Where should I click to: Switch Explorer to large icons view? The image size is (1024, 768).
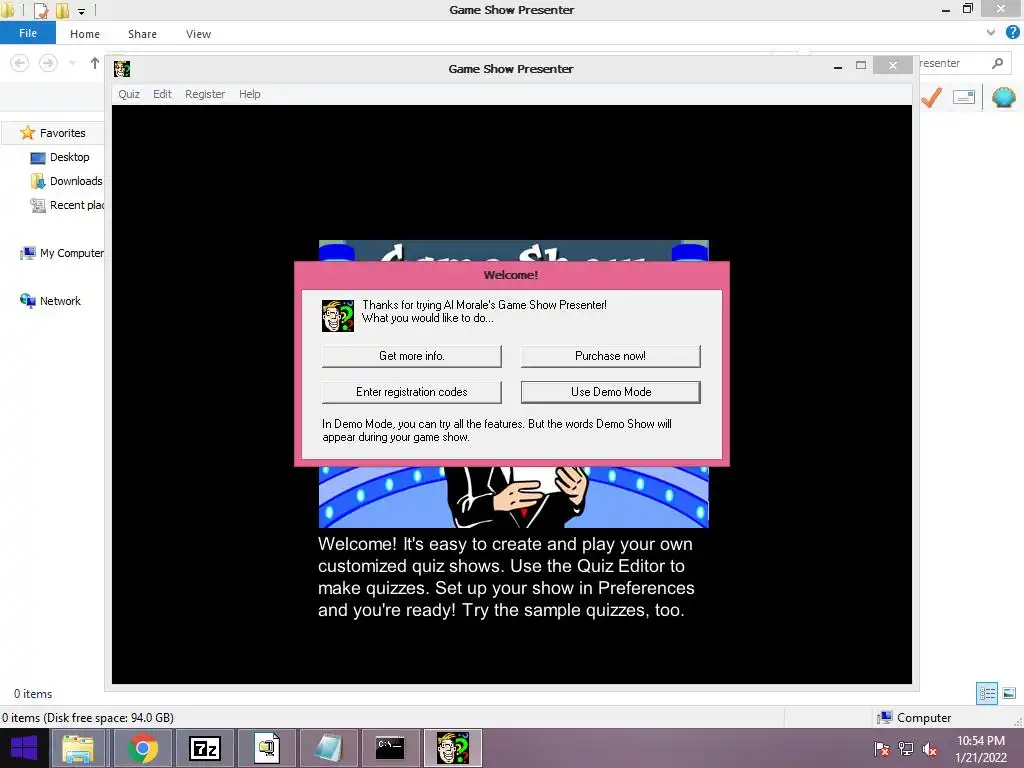[x=1009, y=693]
